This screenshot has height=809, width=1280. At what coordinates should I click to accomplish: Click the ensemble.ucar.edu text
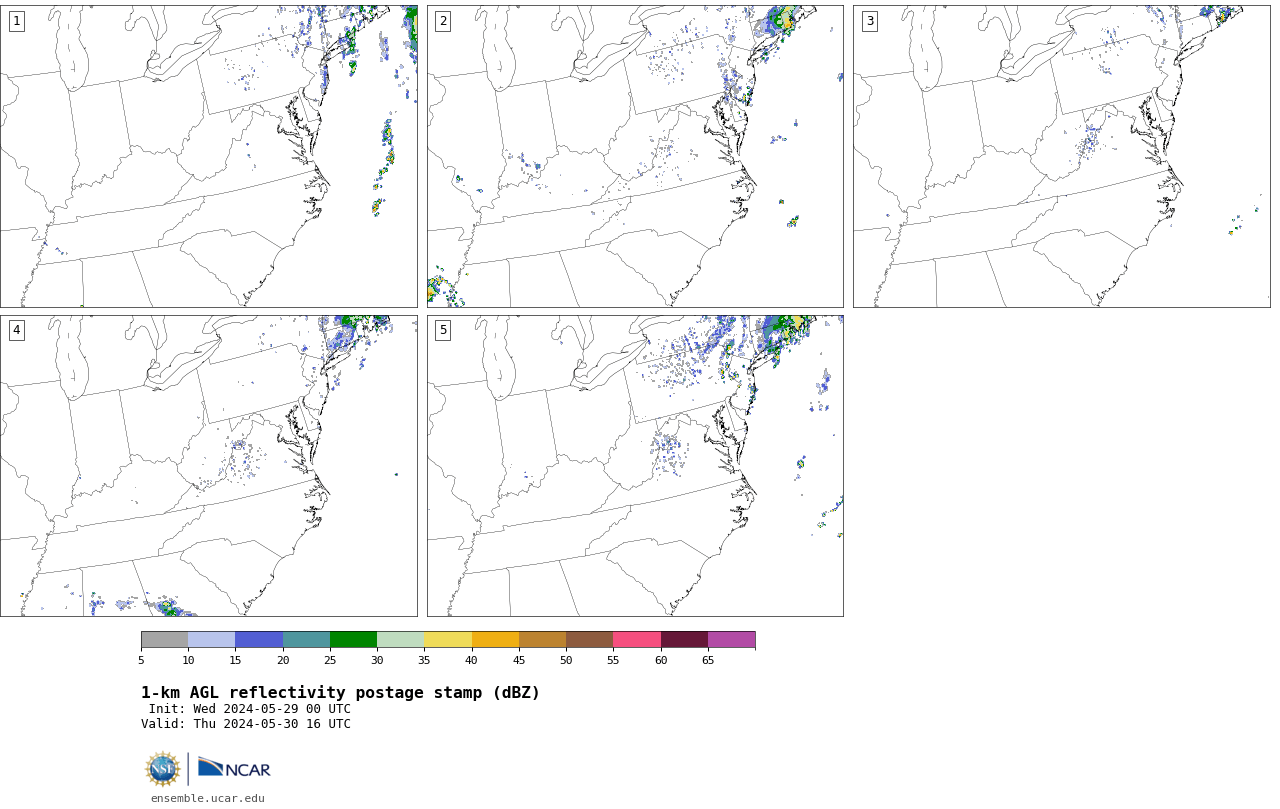tap(208, 799)
